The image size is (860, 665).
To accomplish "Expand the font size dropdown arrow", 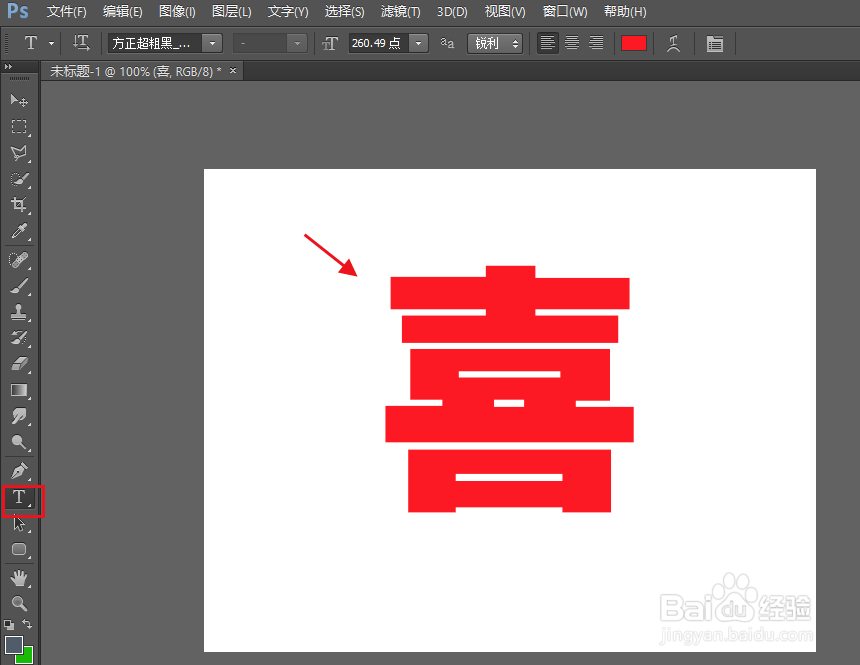I will [x=418, y=43].
